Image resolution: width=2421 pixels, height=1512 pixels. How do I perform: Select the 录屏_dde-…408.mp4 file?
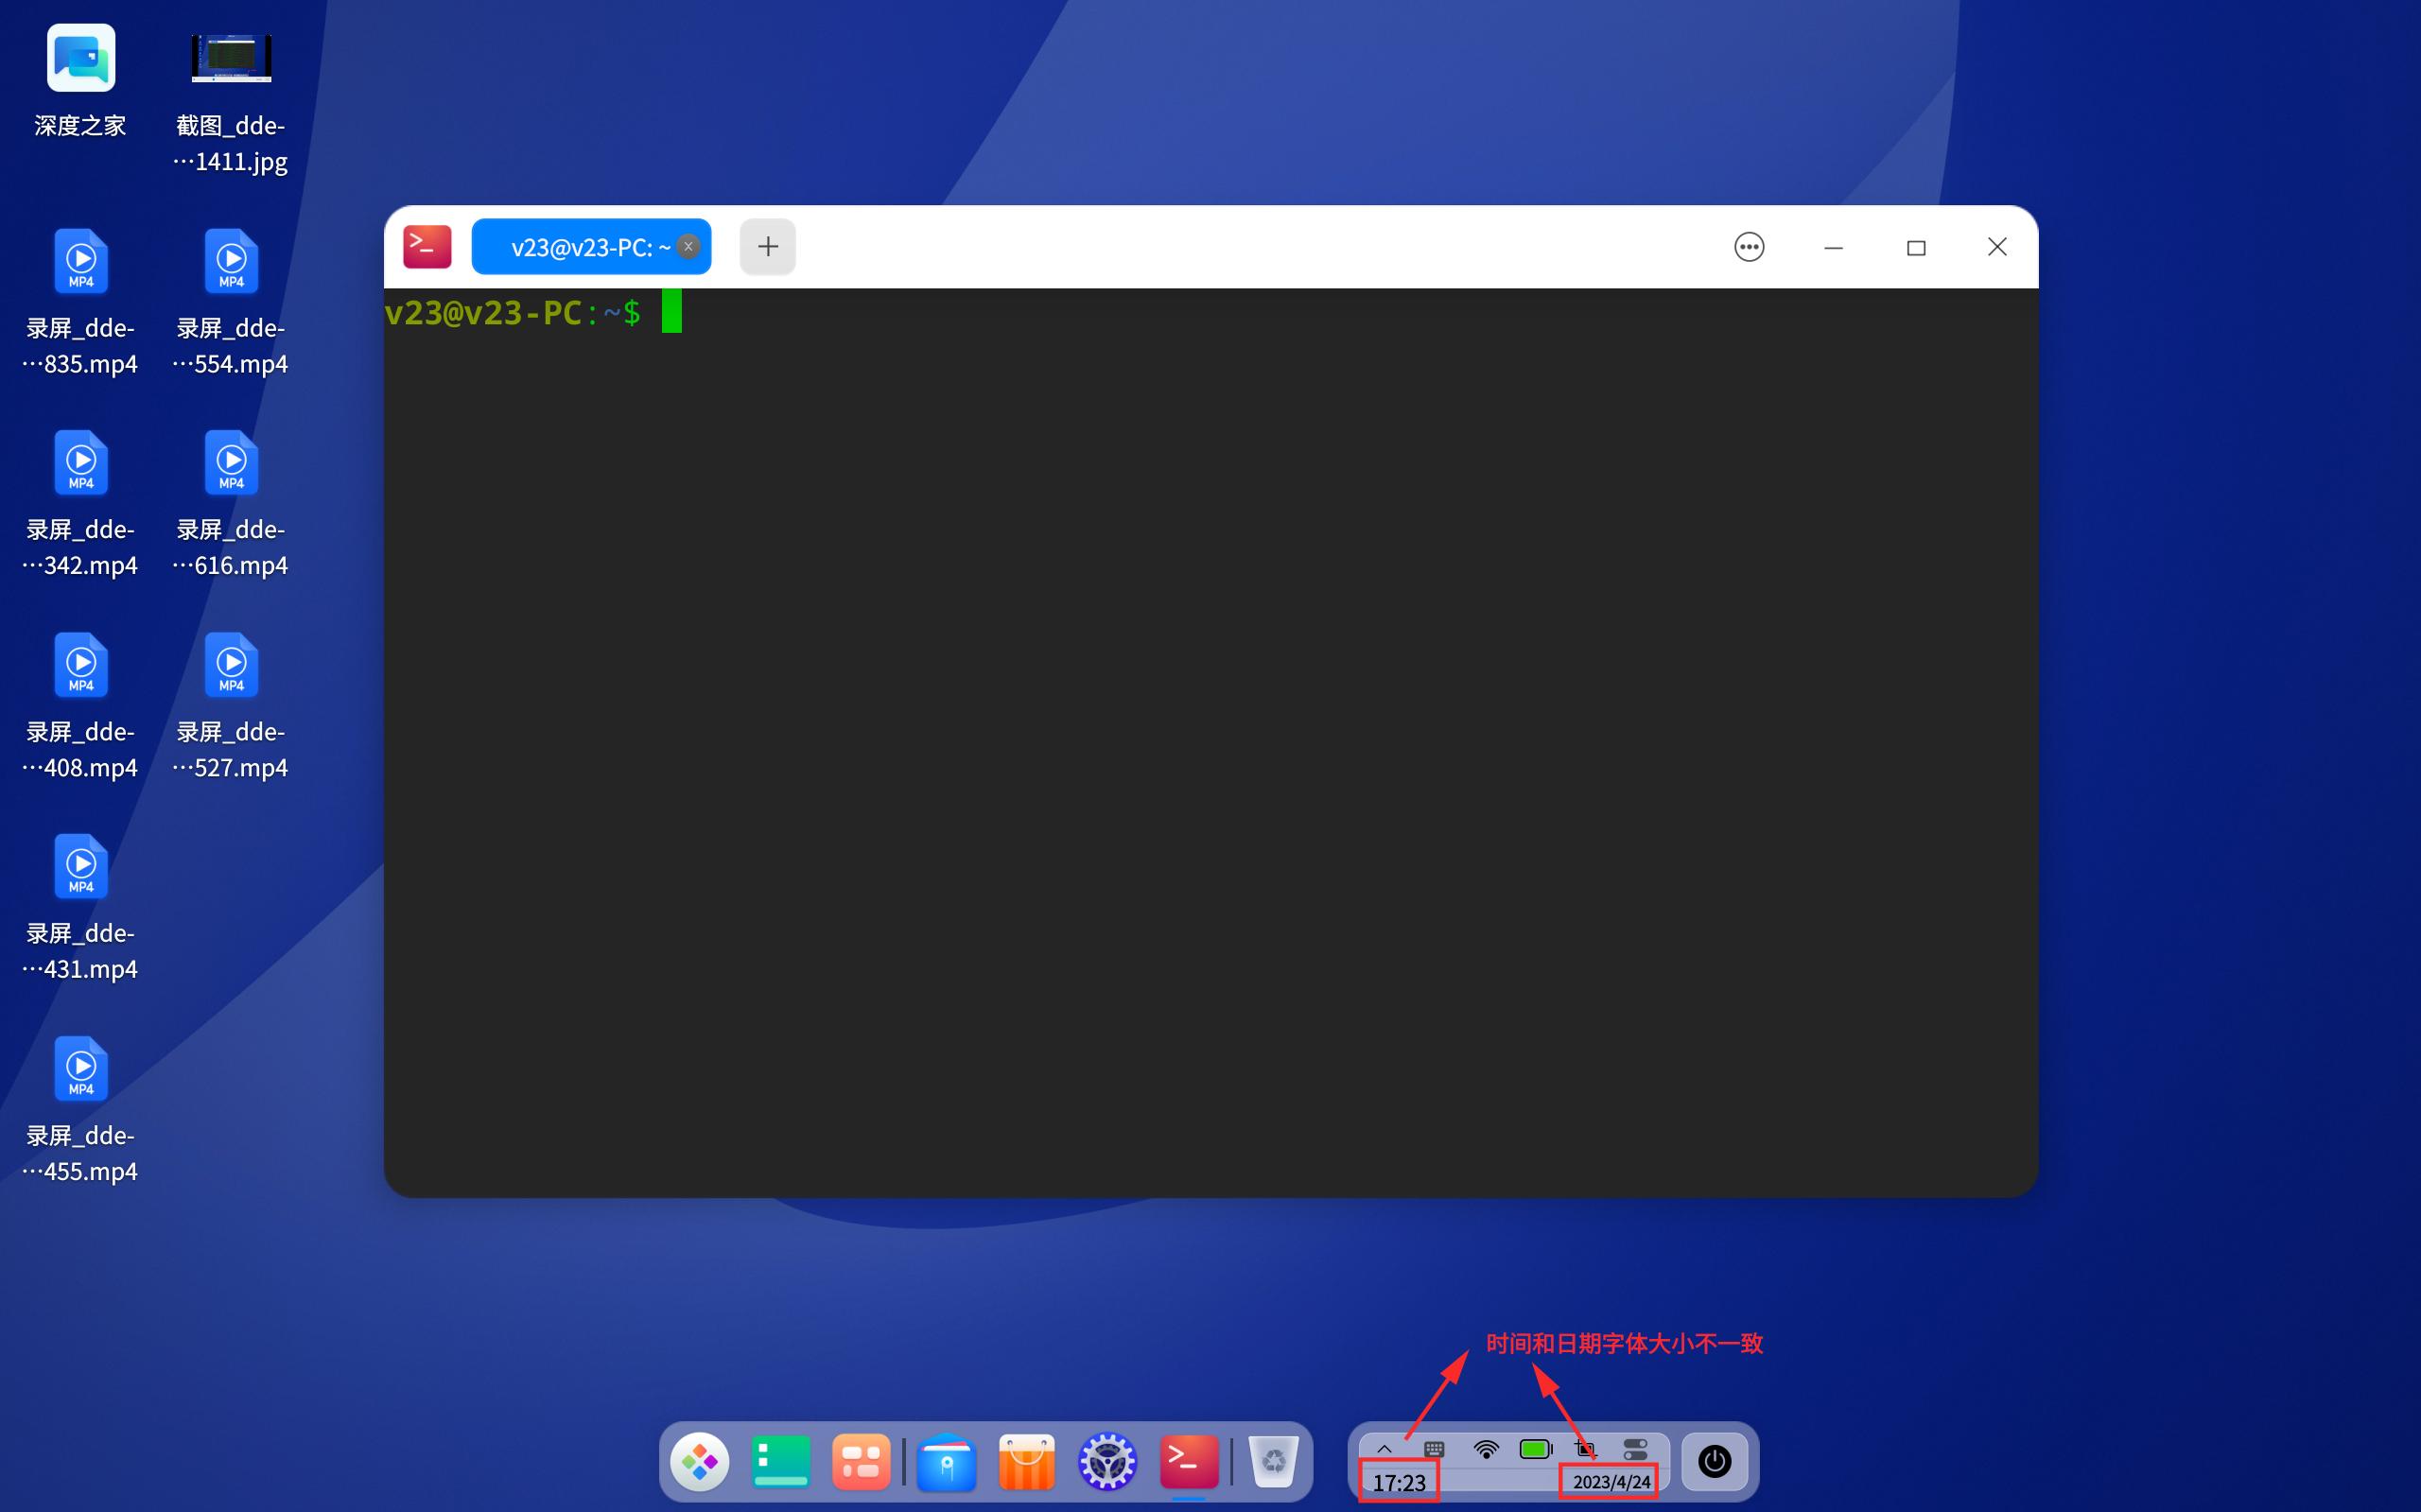click(x=80, y=707)
